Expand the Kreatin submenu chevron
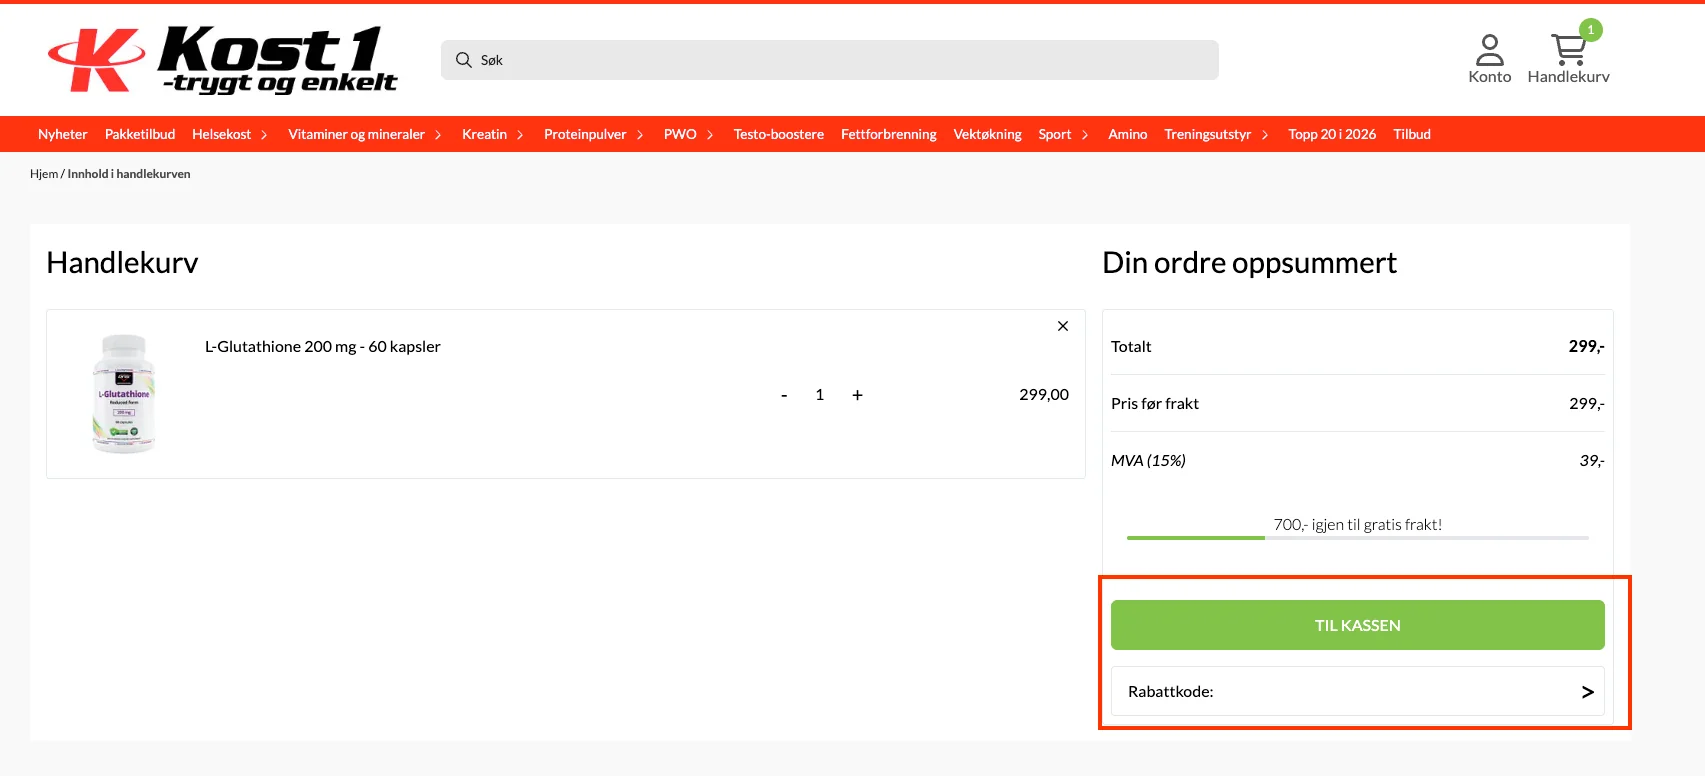 point(520,135)
